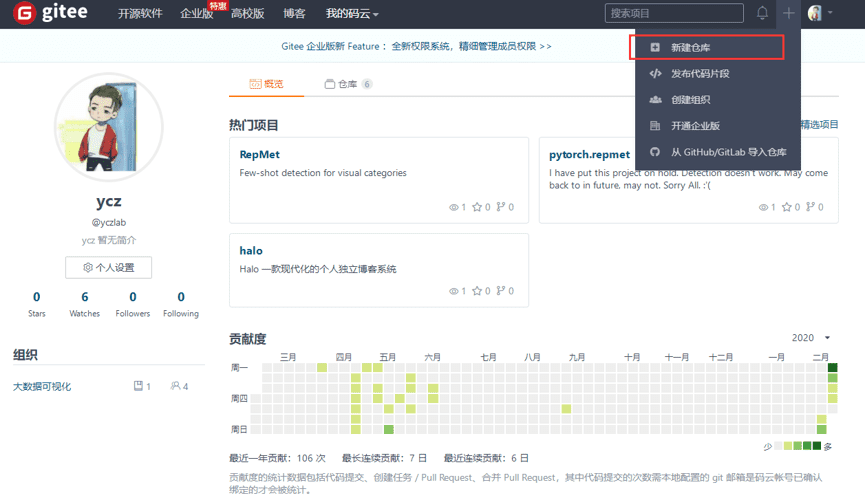
Task: Click inside the 搜索项目 search box
Action: click(674, 13)
